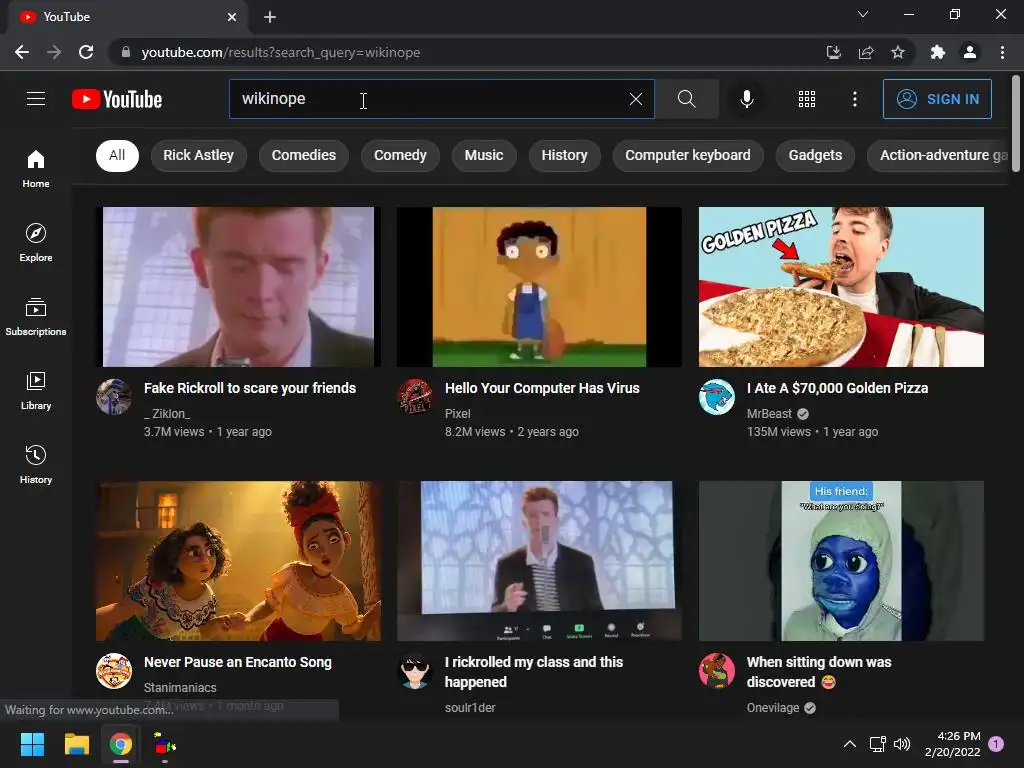The height and width of the screenshot is (768, 1024).
Task: Open rickrolled my class video thumbnail
Action: click(539, 561)
